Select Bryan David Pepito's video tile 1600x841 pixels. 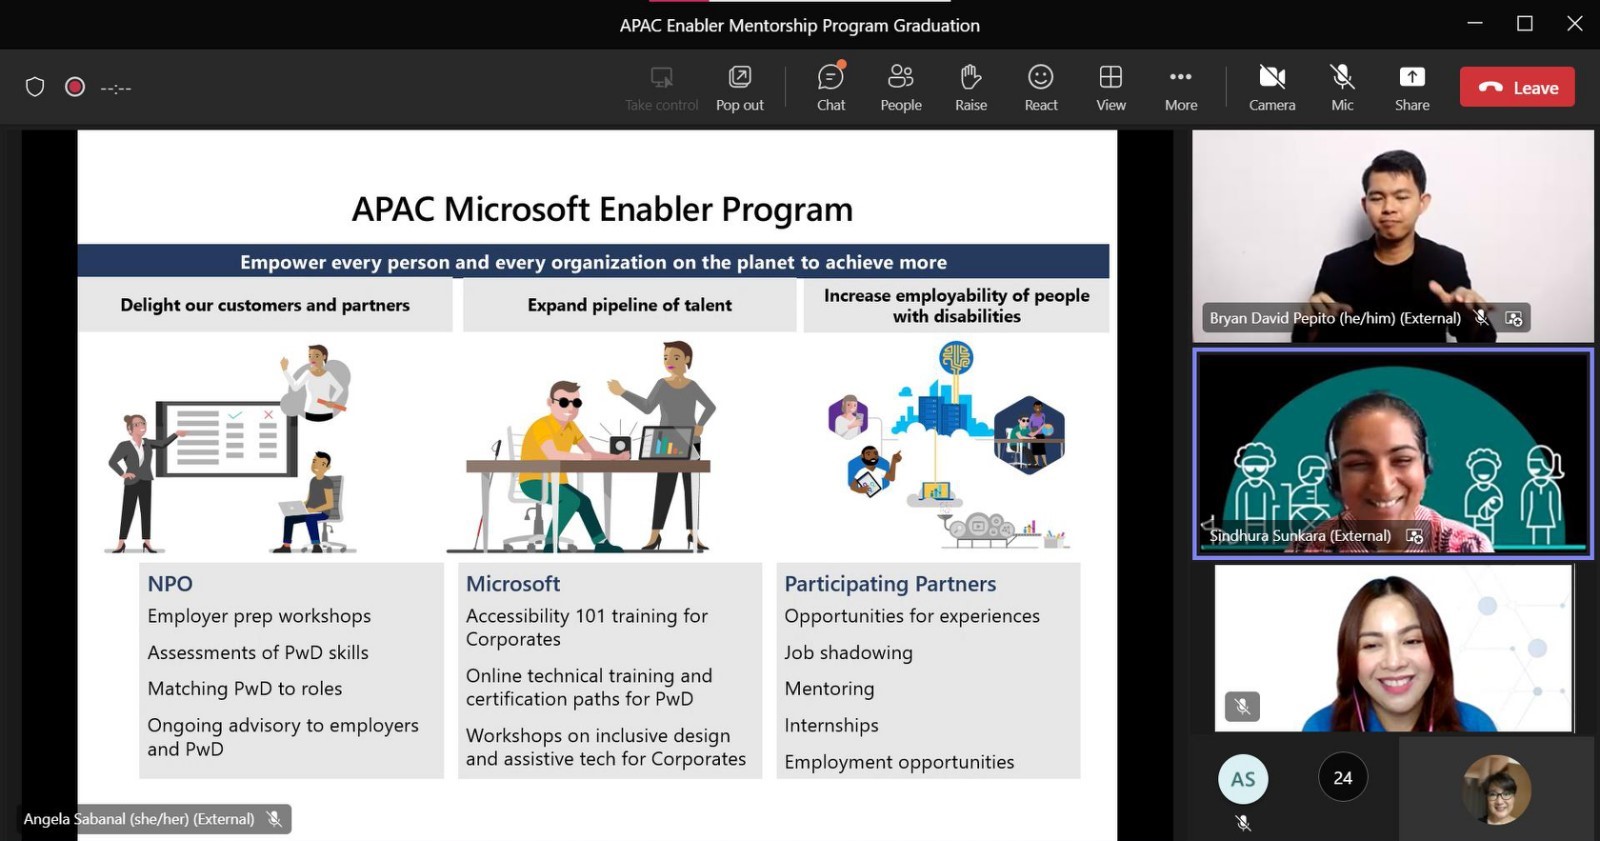click(1393, 236)
